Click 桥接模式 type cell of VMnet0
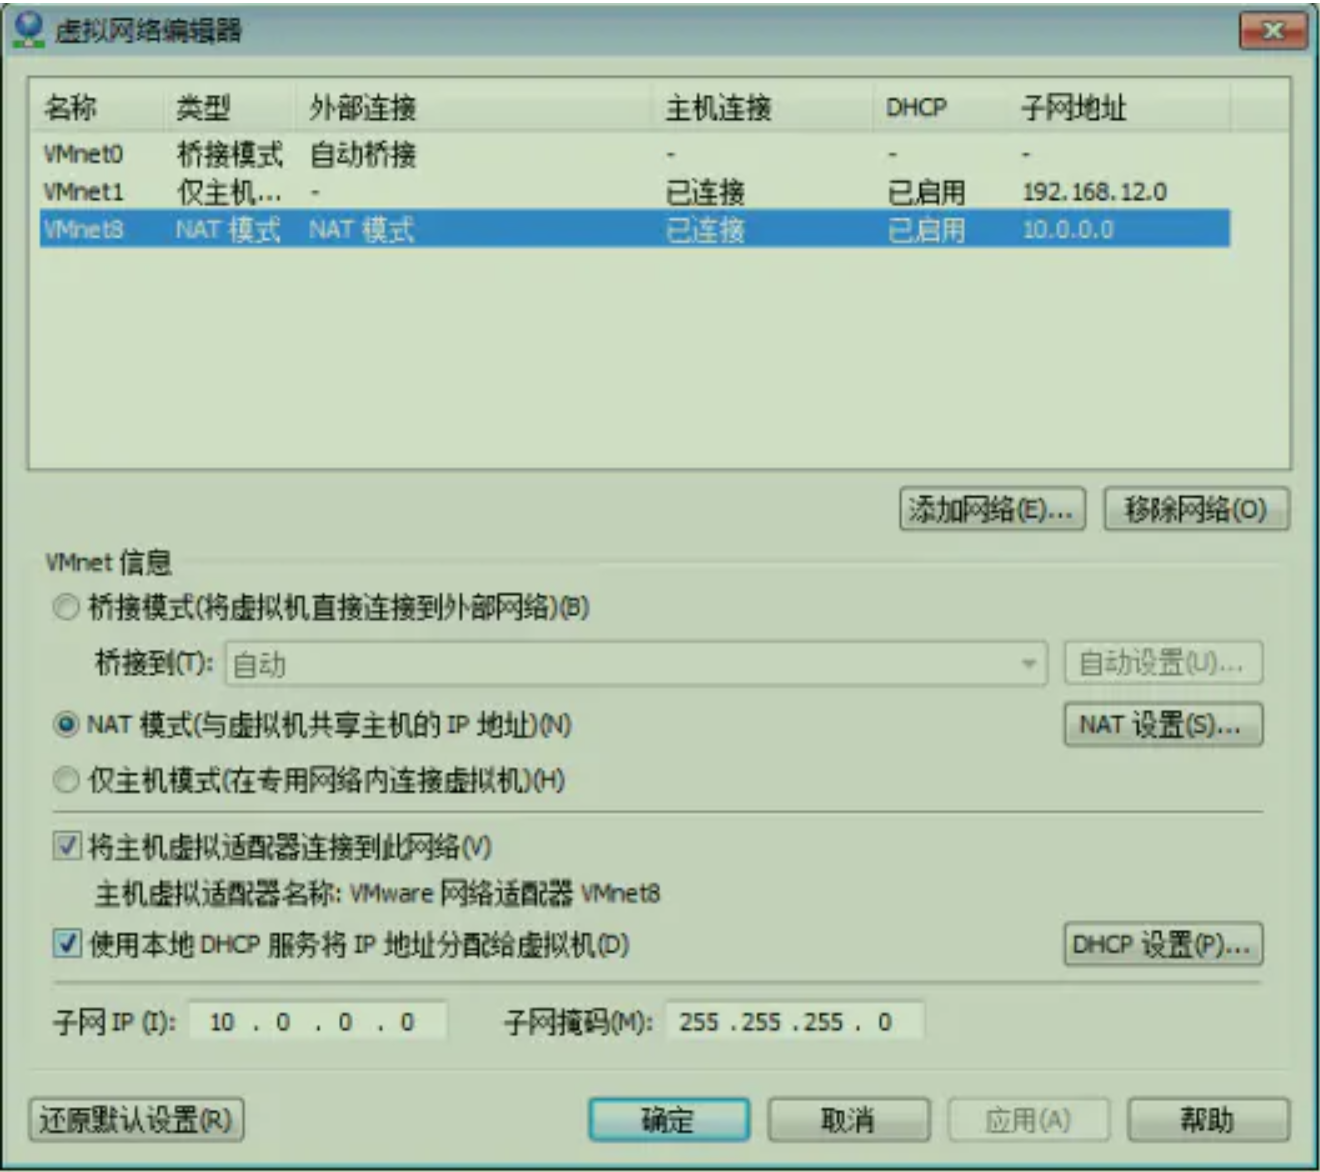Screen dimensions: 1320x1172 [x=229, y=154]
